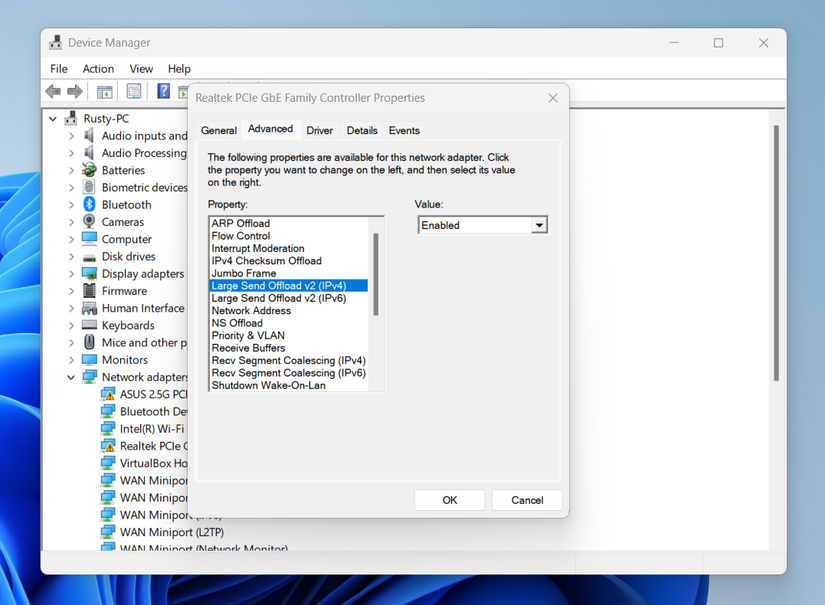
Task: Select the Batteries icon in the tree
Action: (89, 170)
